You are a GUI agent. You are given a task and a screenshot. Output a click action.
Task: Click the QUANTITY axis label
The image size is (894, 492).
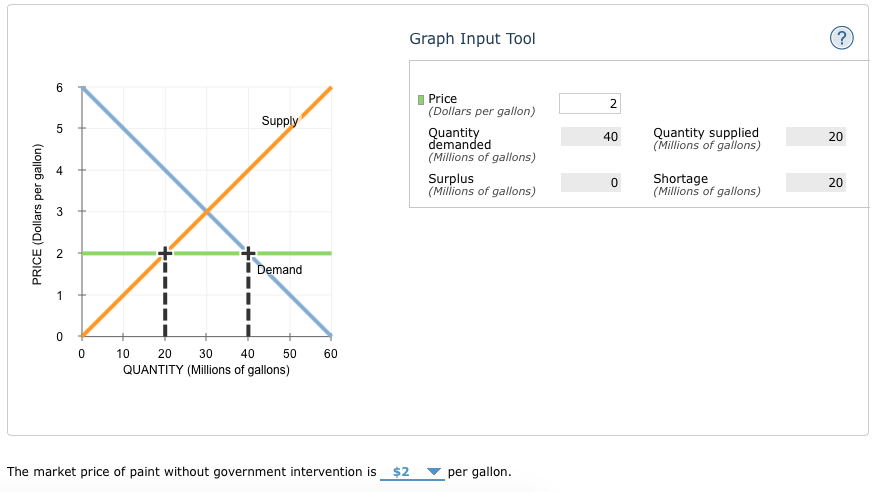pyautogui.click(x=206, y=370)
